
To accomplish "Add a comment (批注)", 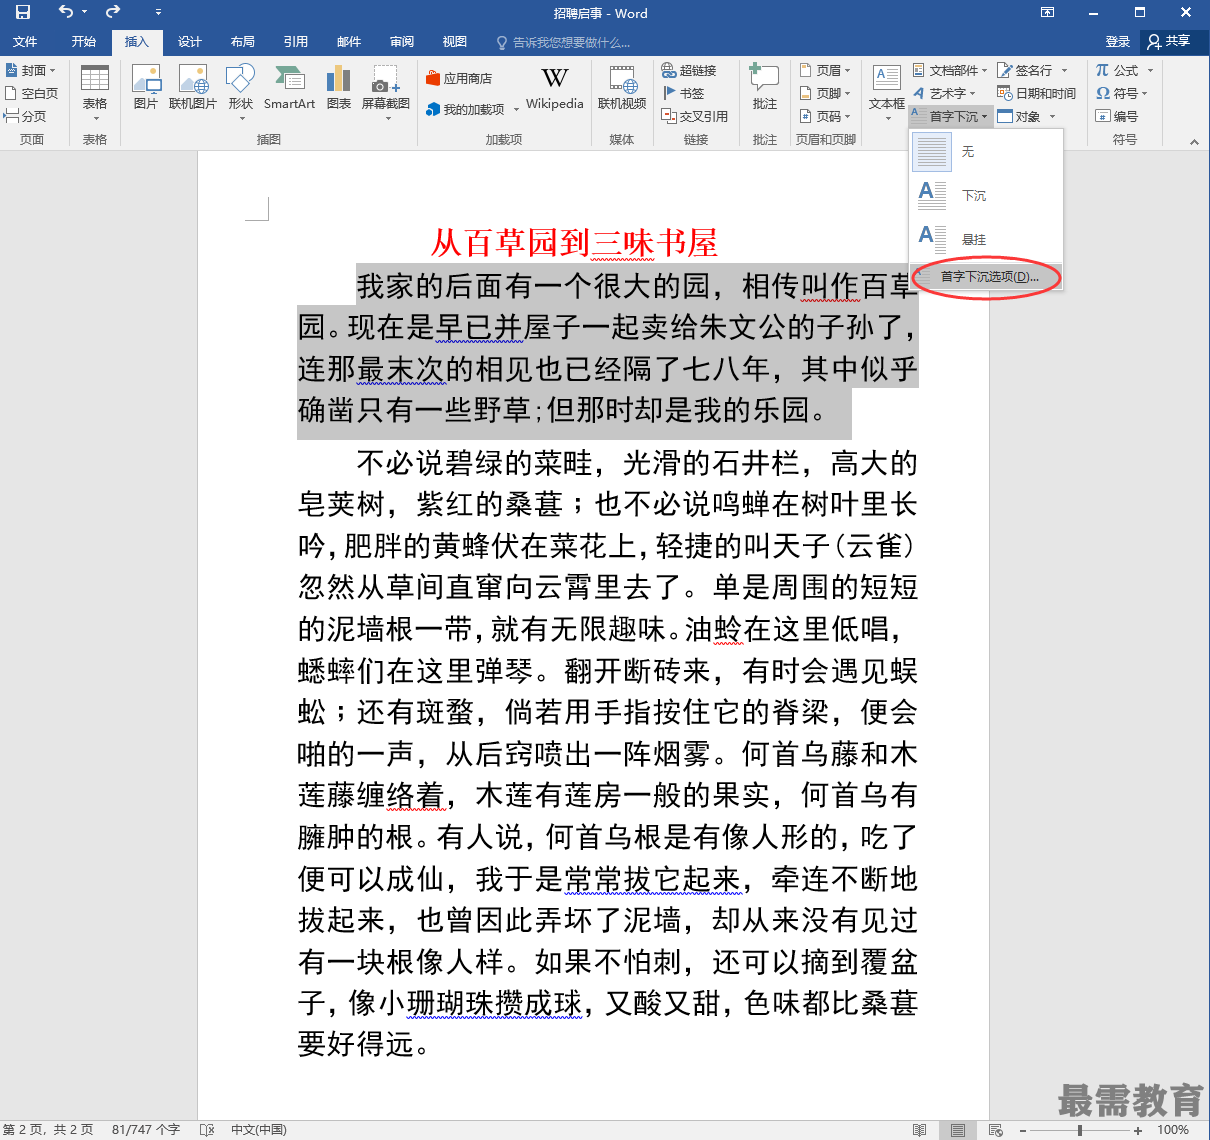I will point(765,88).
